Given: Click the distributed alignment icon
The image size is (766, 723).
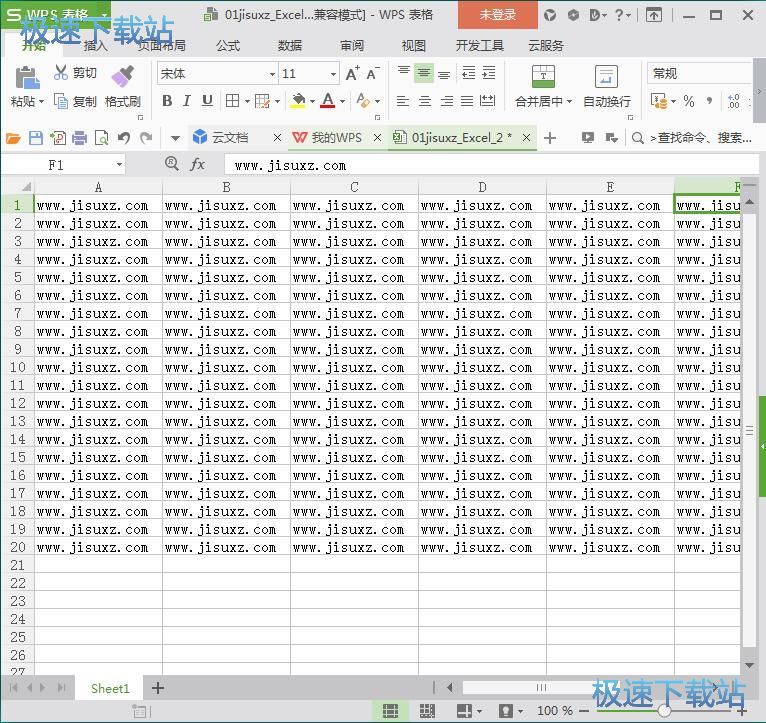Looking at the screenshot, I should (488, 101).
